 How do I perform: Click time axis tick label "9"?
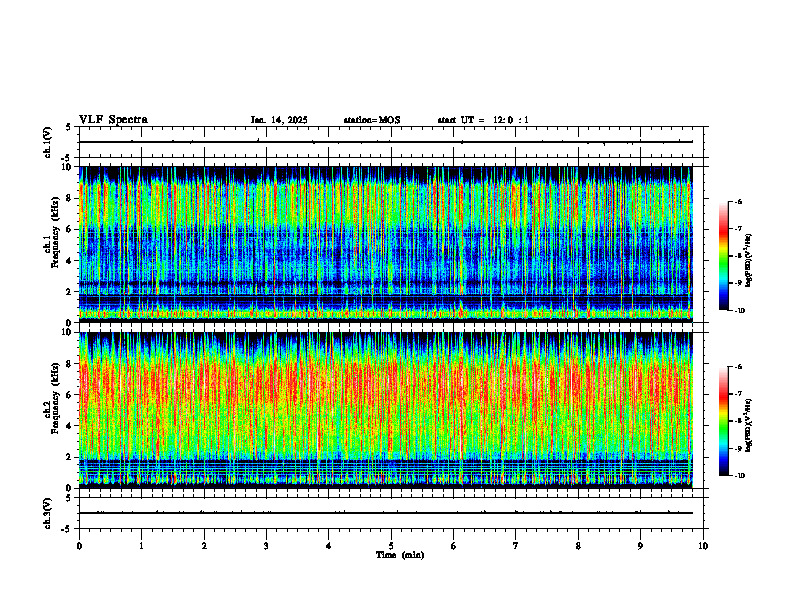point(640,546)
